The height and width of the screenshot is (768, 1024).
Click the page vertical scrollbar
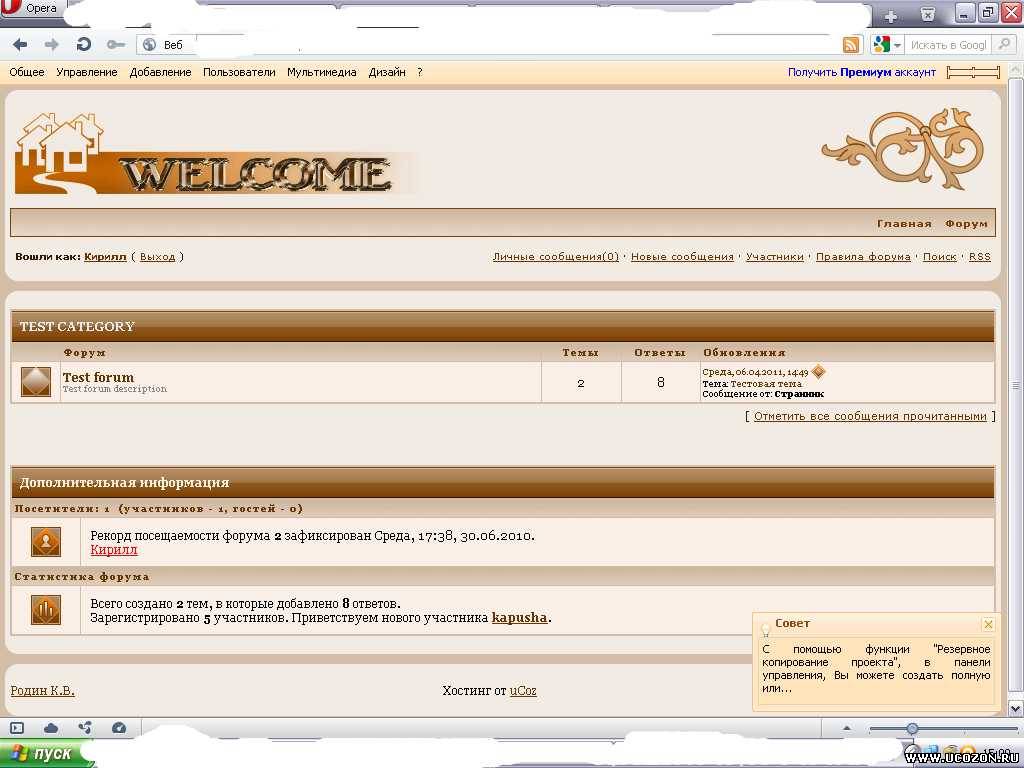click(x=1016, y=385)
